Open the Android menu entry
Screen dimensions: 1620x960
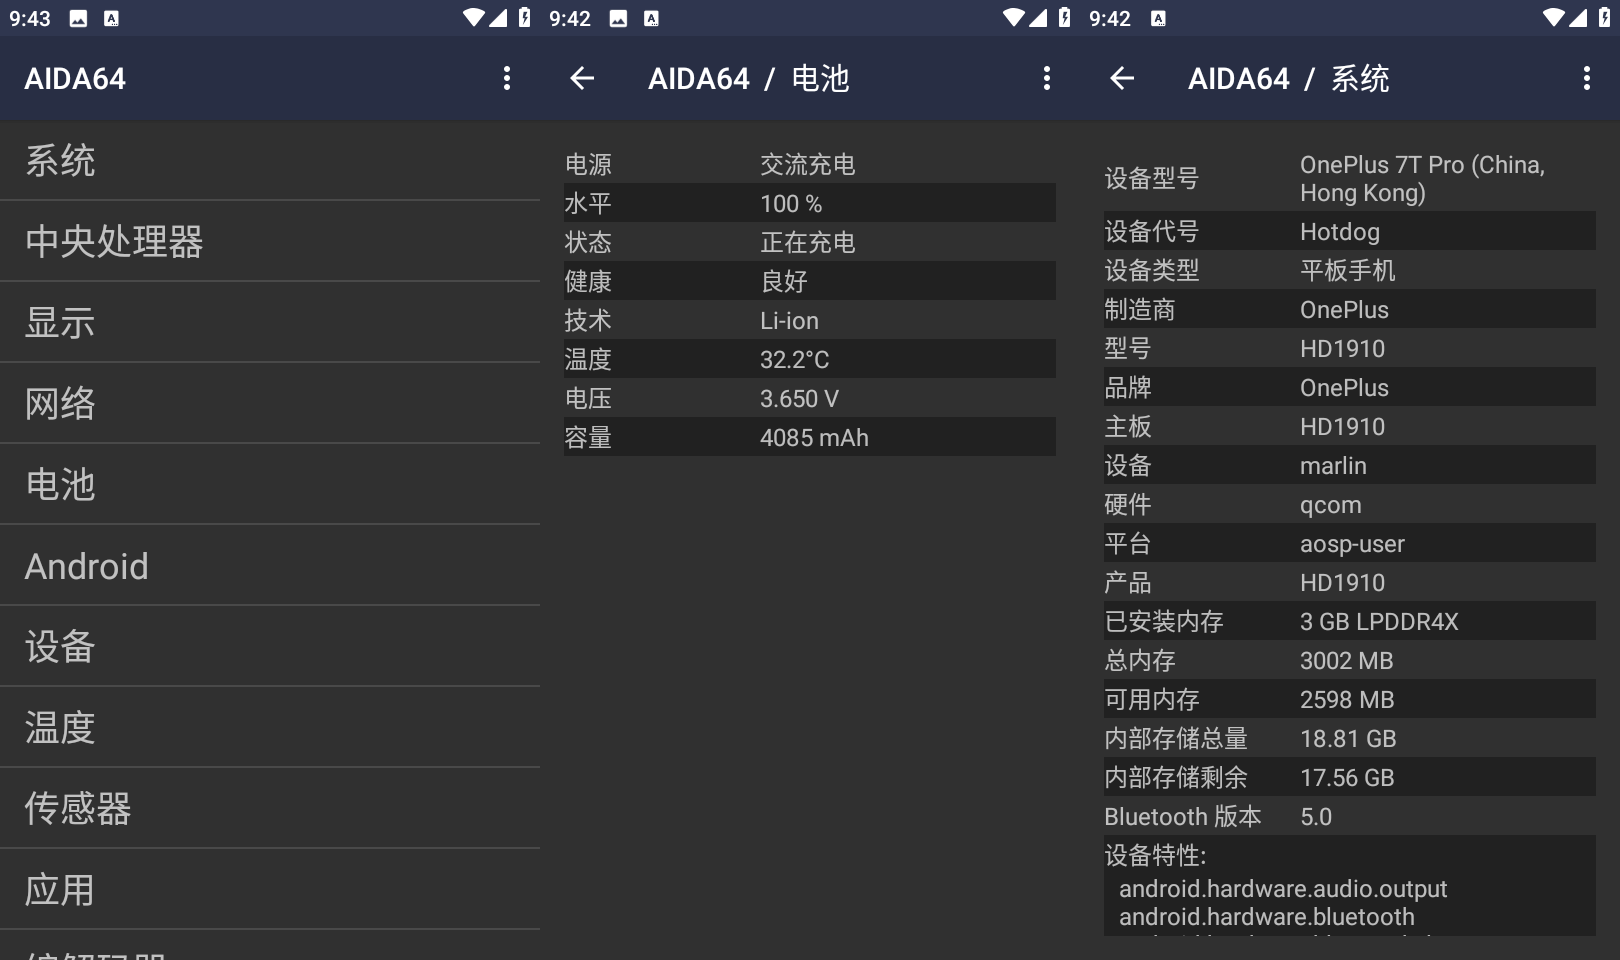click(x=270, y=565)
